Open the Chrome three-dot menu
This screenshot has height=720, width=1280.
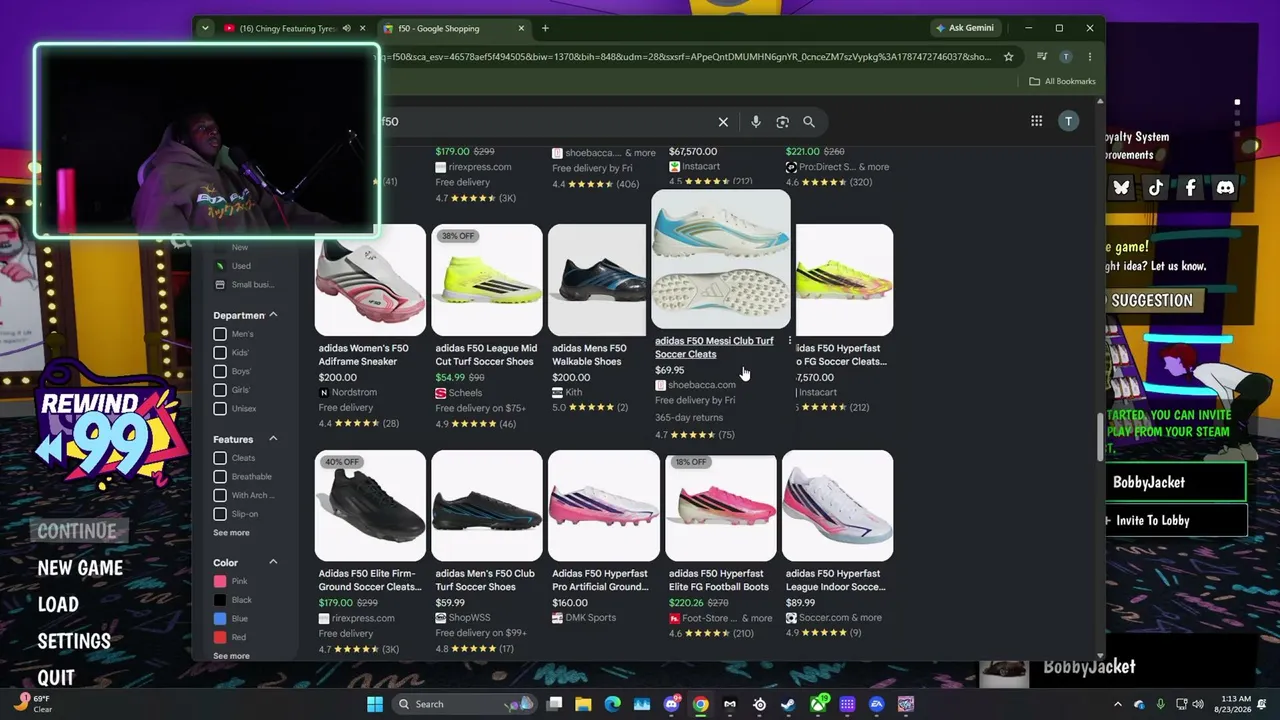1090,57
